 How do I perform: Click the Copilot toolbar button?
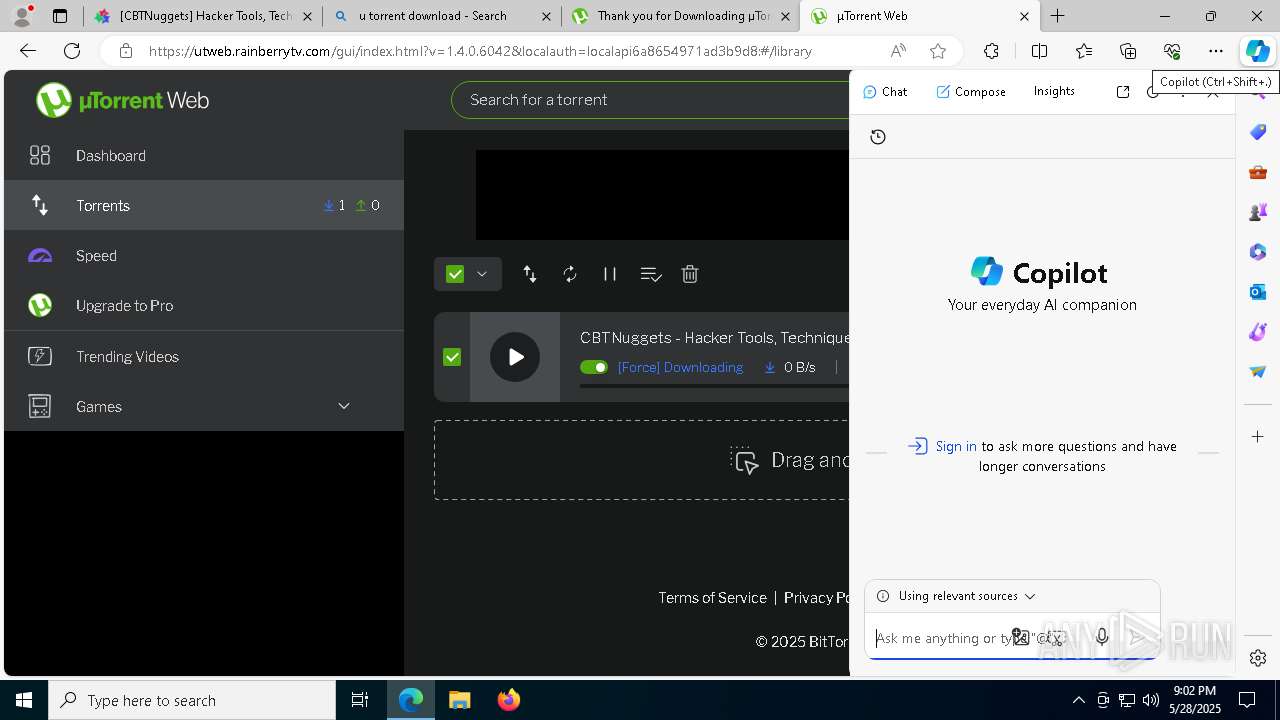coord(1257,51)
